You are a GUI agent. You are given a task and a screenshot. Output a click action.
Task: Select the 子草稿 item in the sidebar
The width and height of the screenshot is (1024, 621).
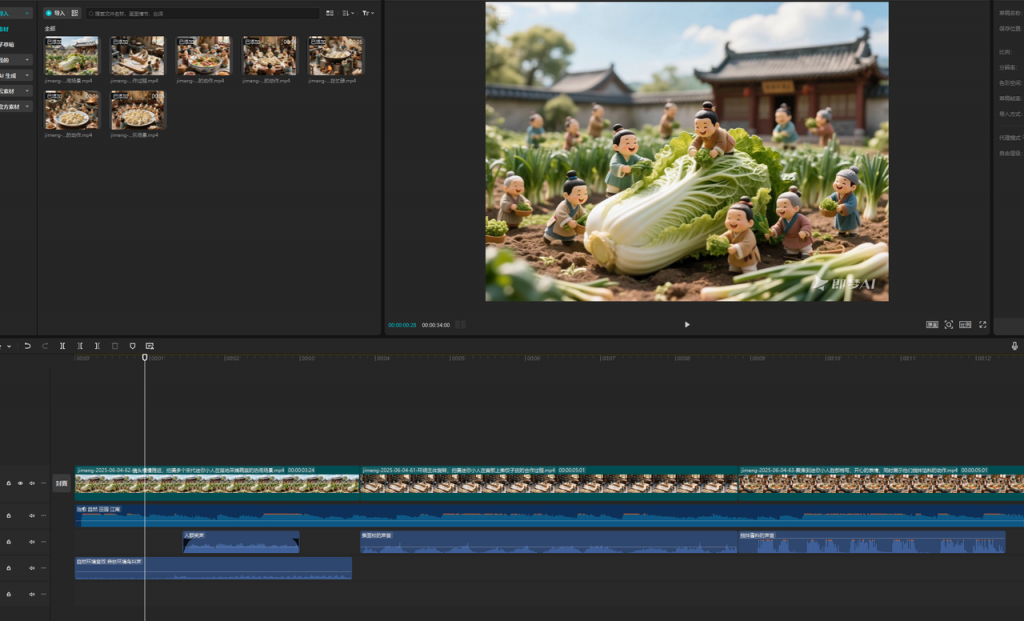[7, 44]
